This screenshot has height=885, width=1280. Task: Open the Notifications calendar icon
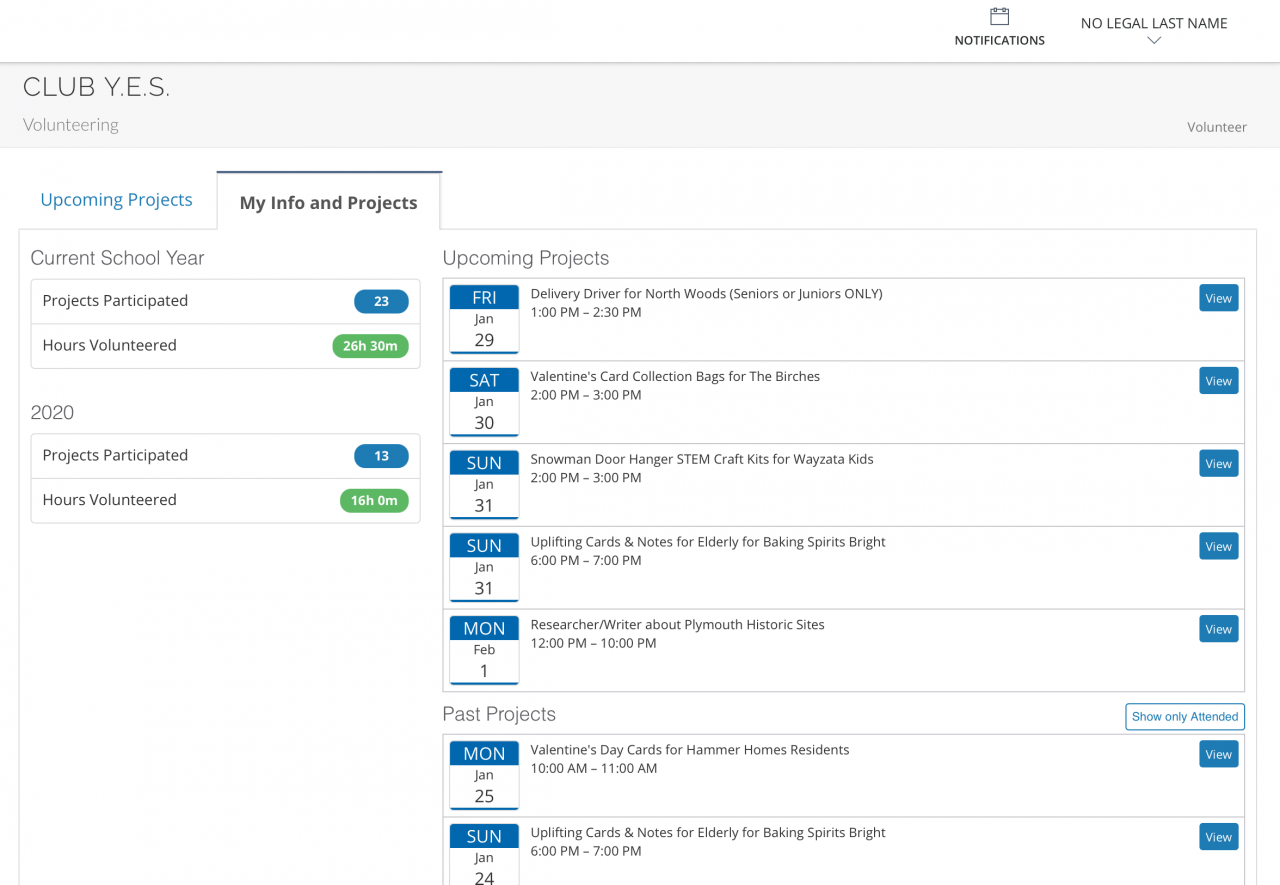[999, 17]
